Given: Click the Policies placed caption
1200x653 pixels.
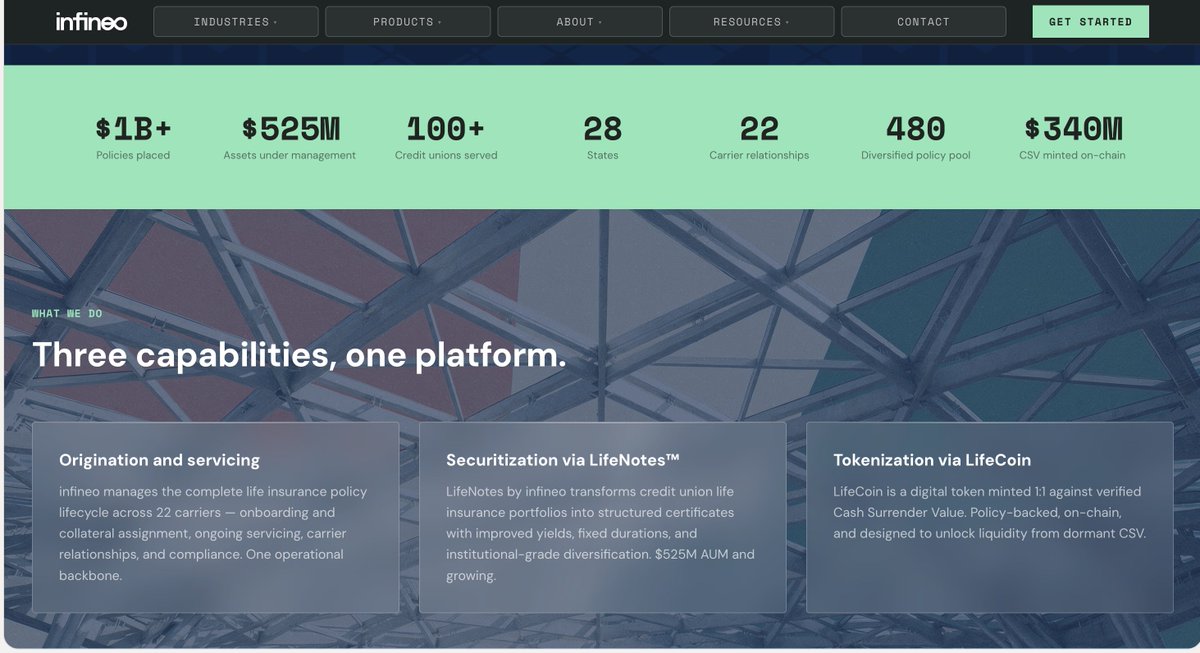Looking at the screenshot, I should pos(133,156).
